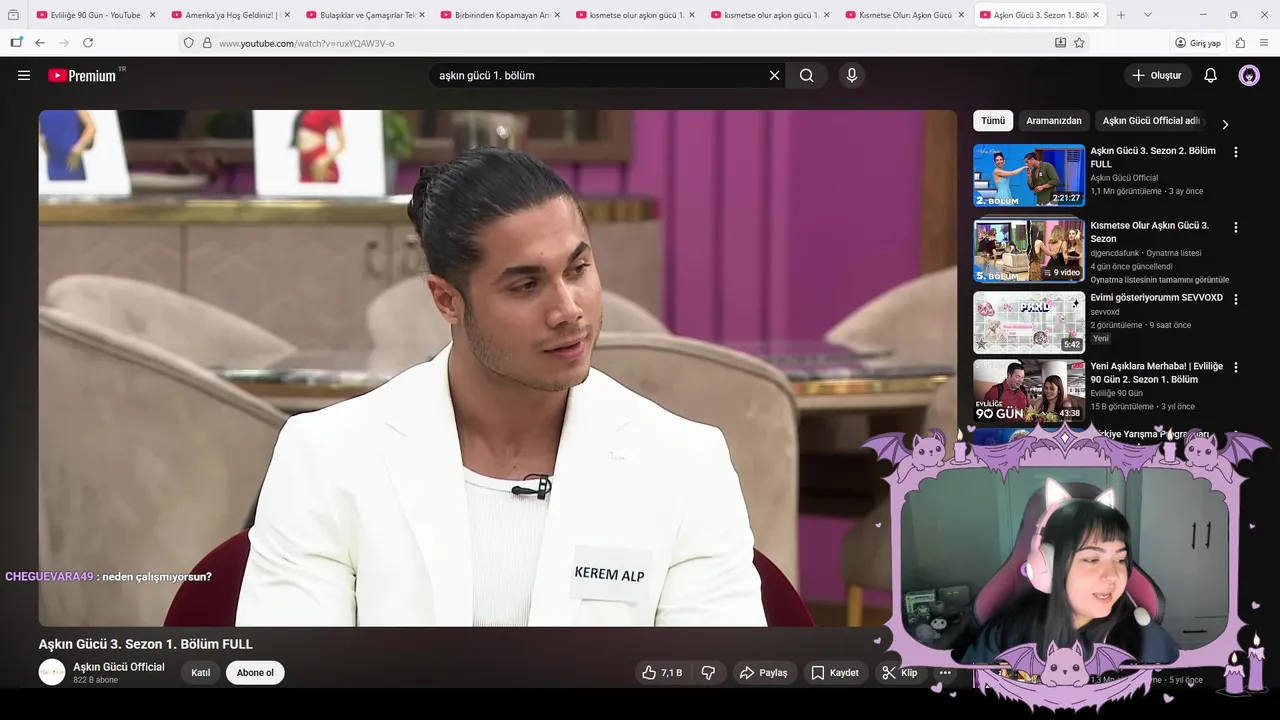1280x720 pixels.
Task: Open options for Kısmetse Olur playlist
Action: [x=1235, y=227]
